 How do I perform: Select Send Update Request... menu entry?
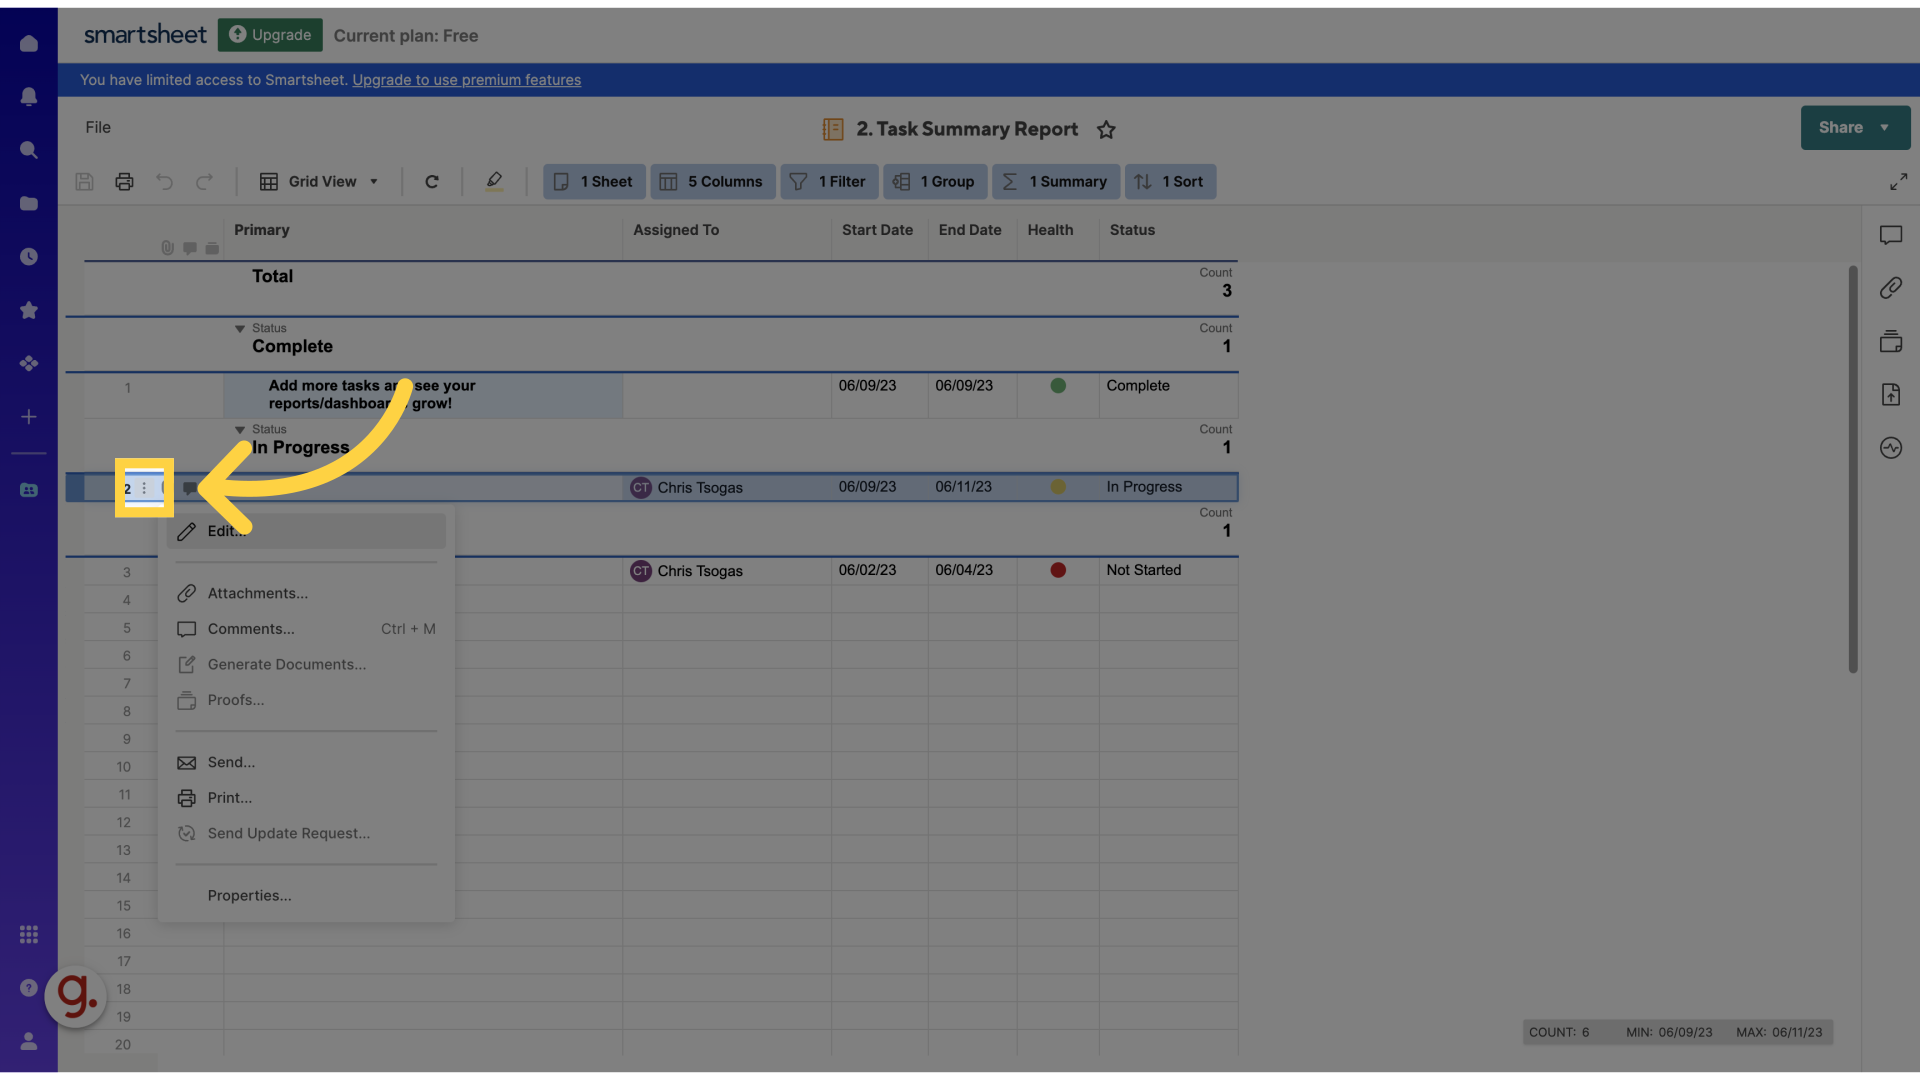tap(306, 833)
